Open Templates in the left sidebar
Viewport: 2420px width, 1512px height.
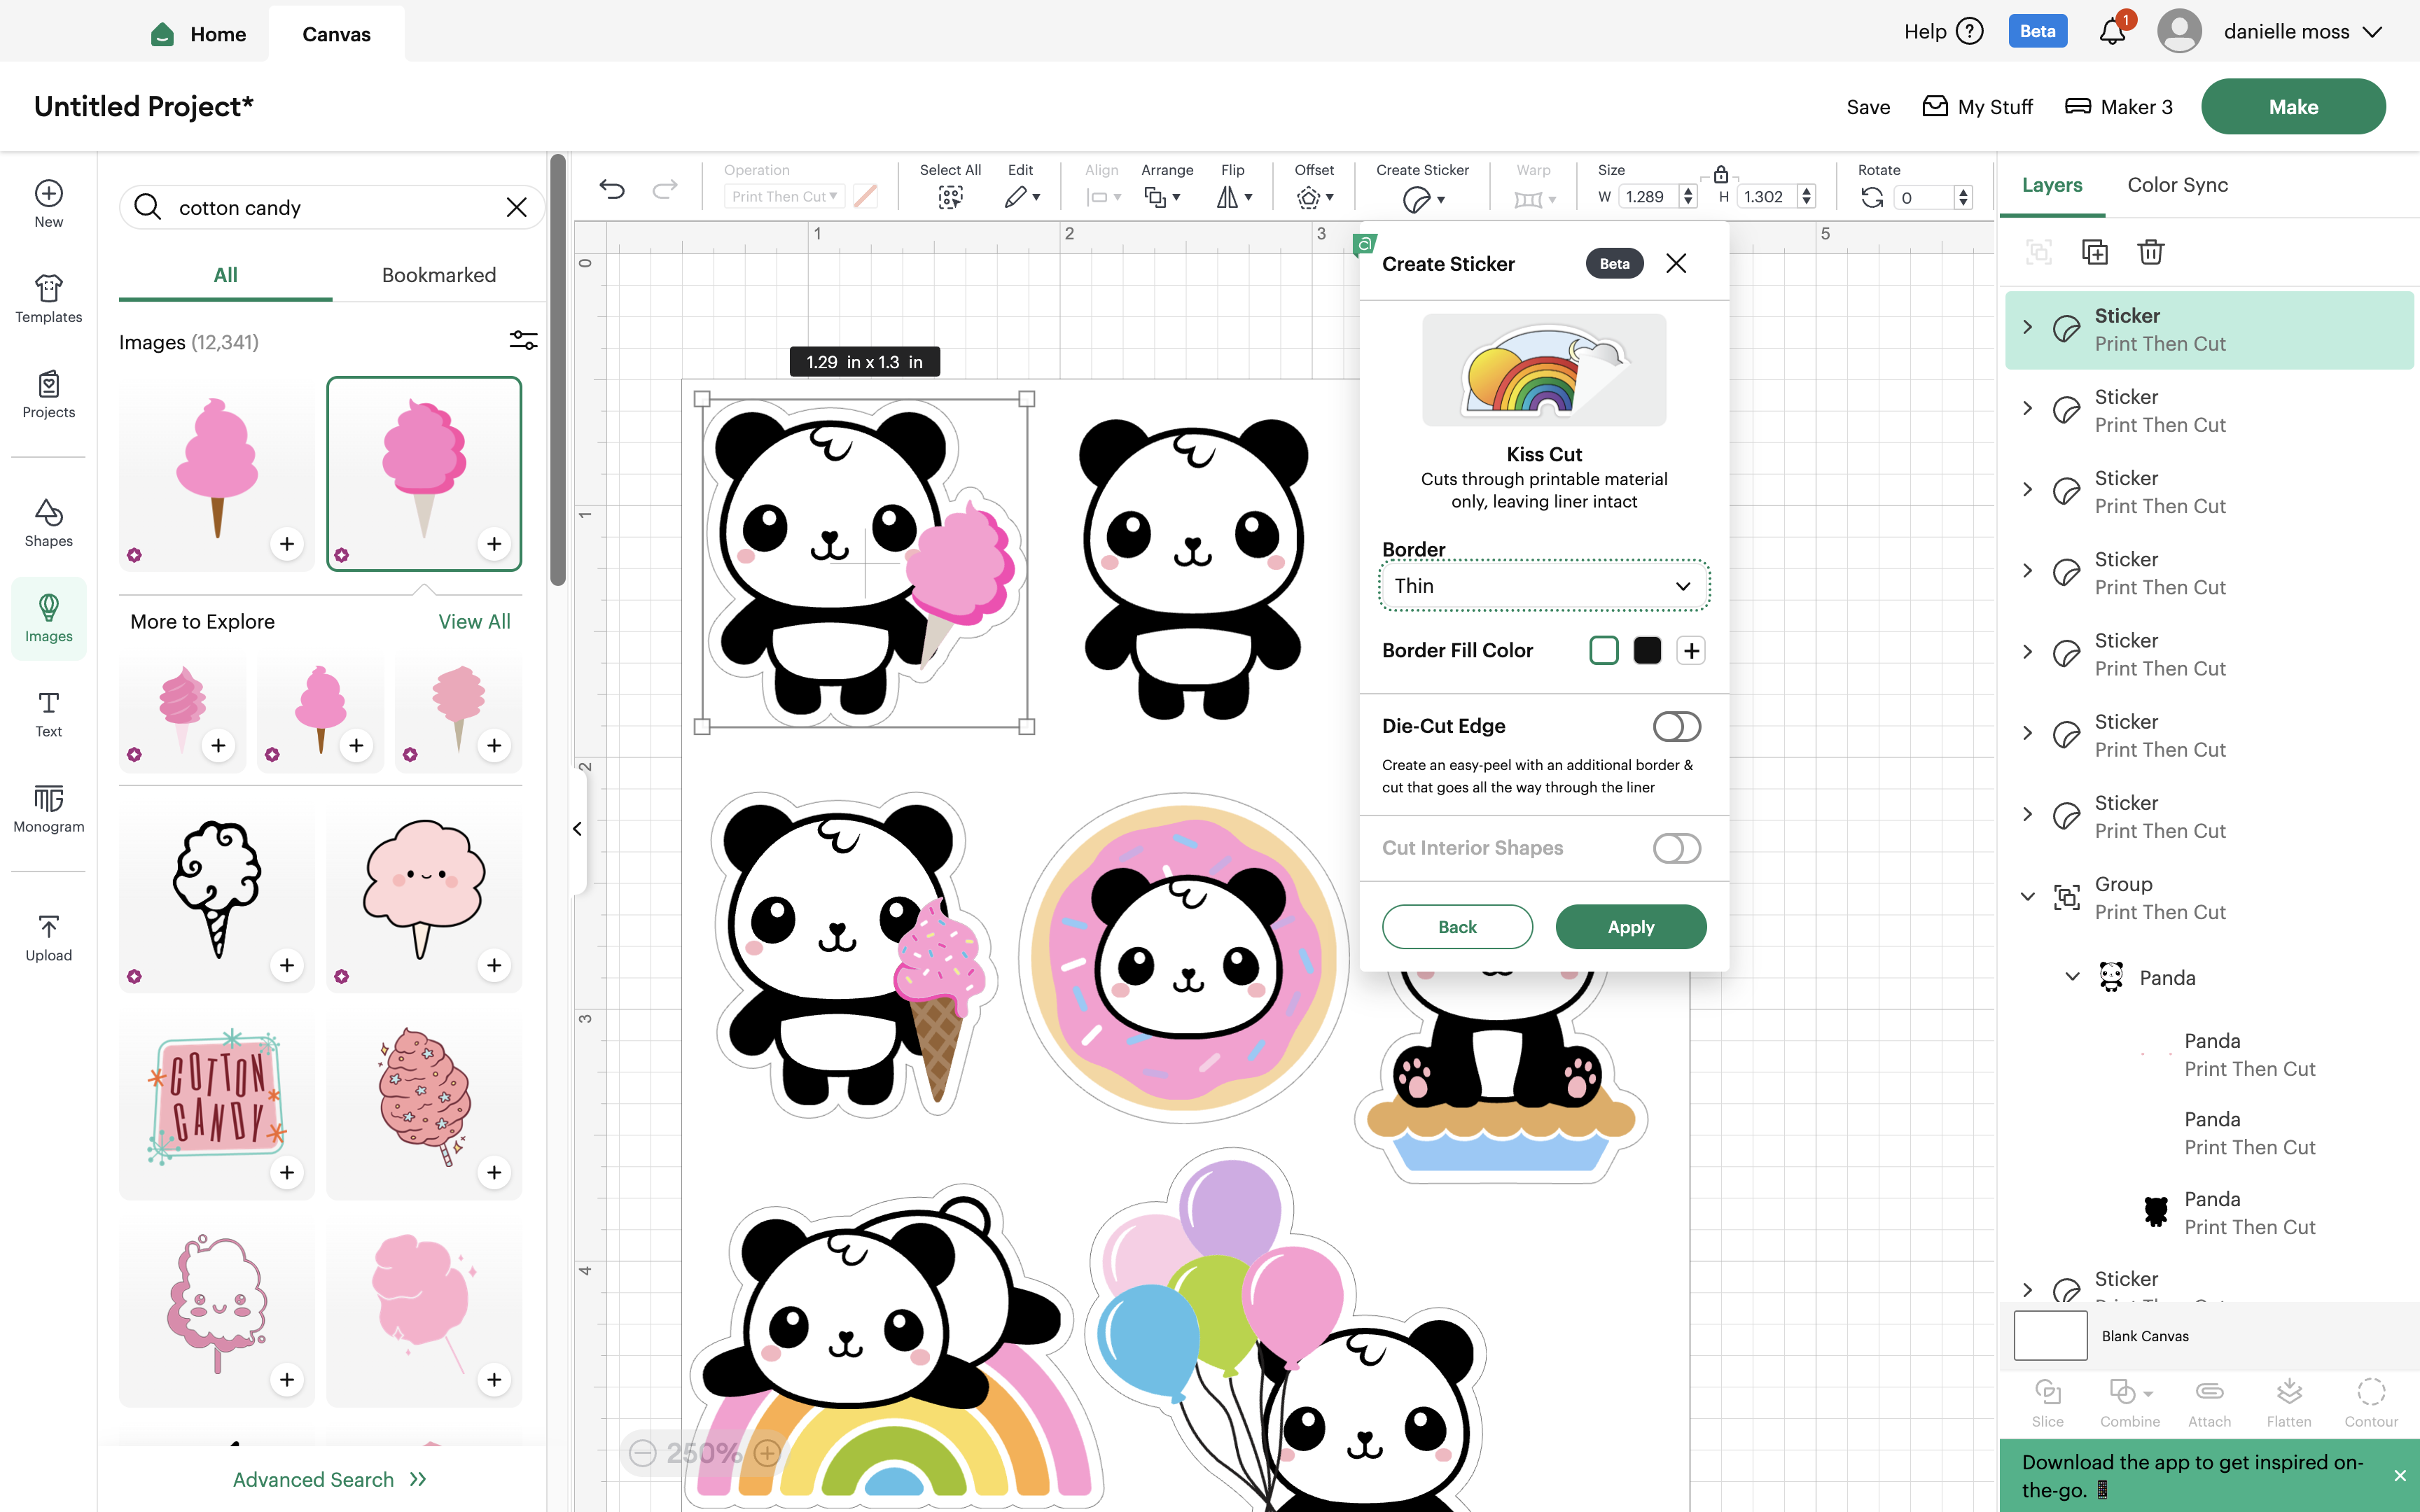pos(48,299)
